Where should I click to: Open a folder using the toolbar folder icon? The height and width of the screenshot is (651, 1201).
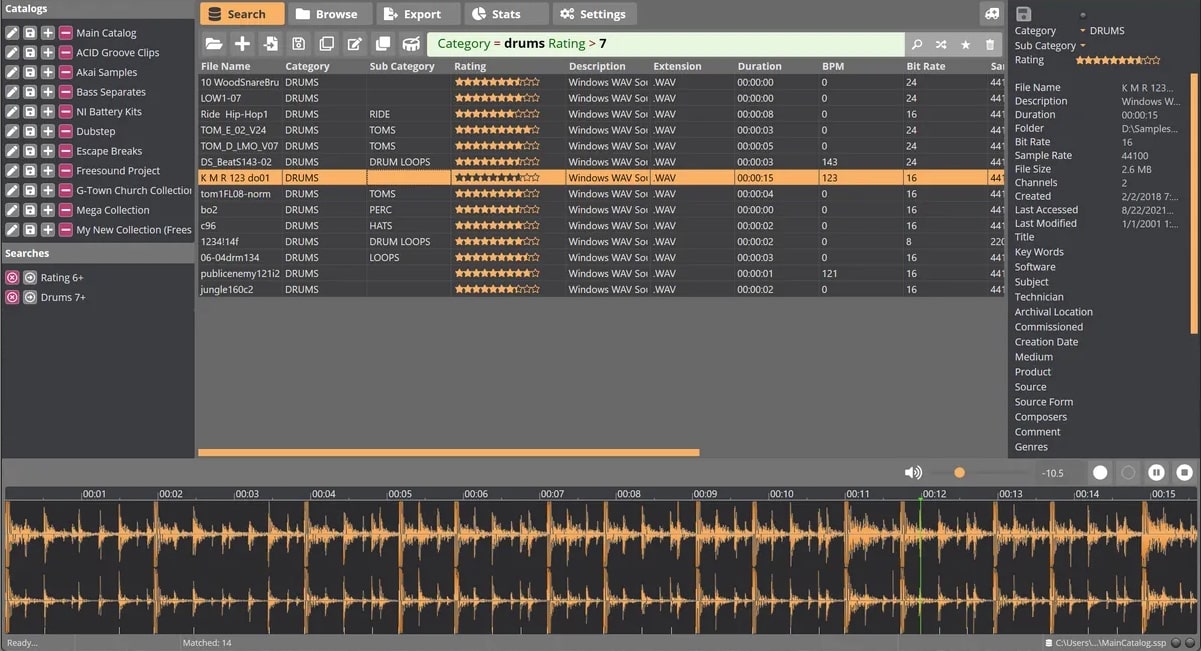(x=215, y=43)
